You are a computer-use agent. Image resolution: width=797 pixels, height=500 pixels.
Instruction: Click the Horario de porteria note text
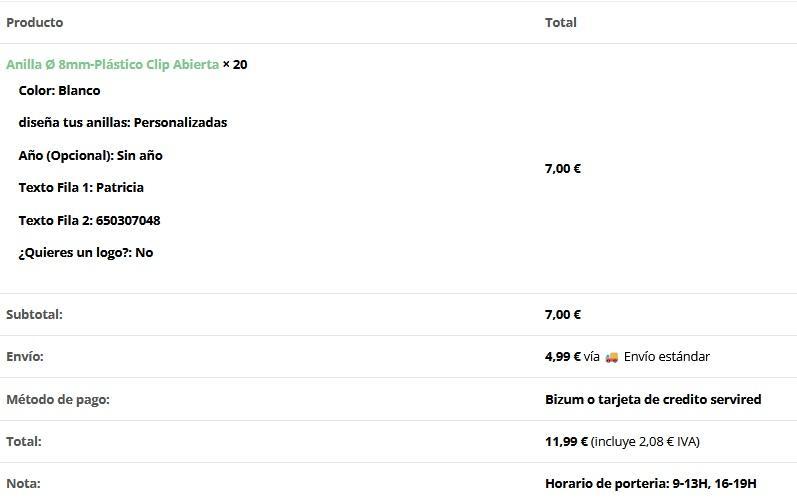(x=651, y=483)
